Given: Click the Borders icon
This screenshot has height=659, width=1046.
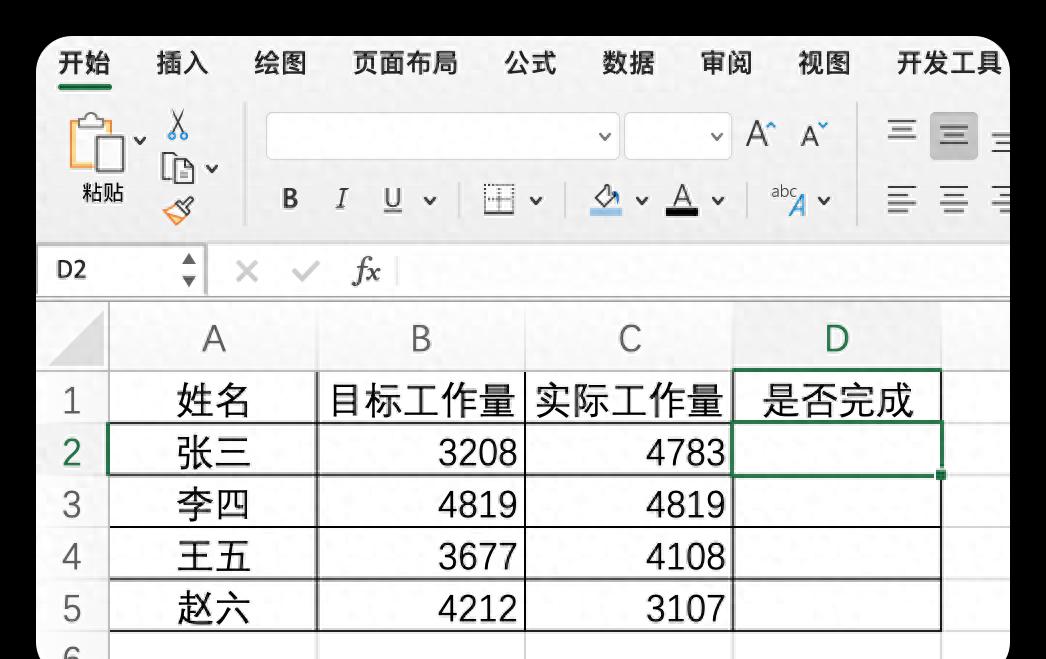Looking at the screenshot, I should (x=499, y=199).
